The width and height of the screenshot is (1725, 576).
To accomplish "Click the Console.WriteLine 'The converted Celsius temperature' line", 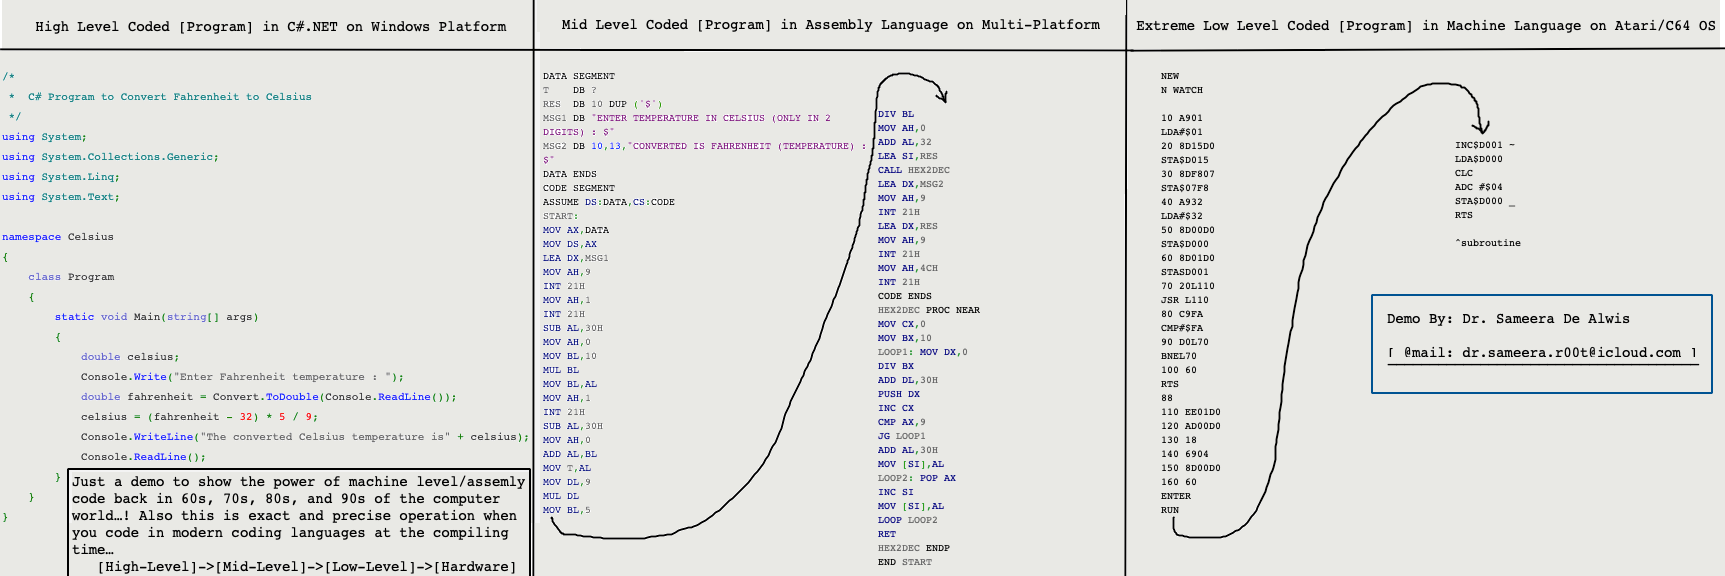I will pos(305,437).
